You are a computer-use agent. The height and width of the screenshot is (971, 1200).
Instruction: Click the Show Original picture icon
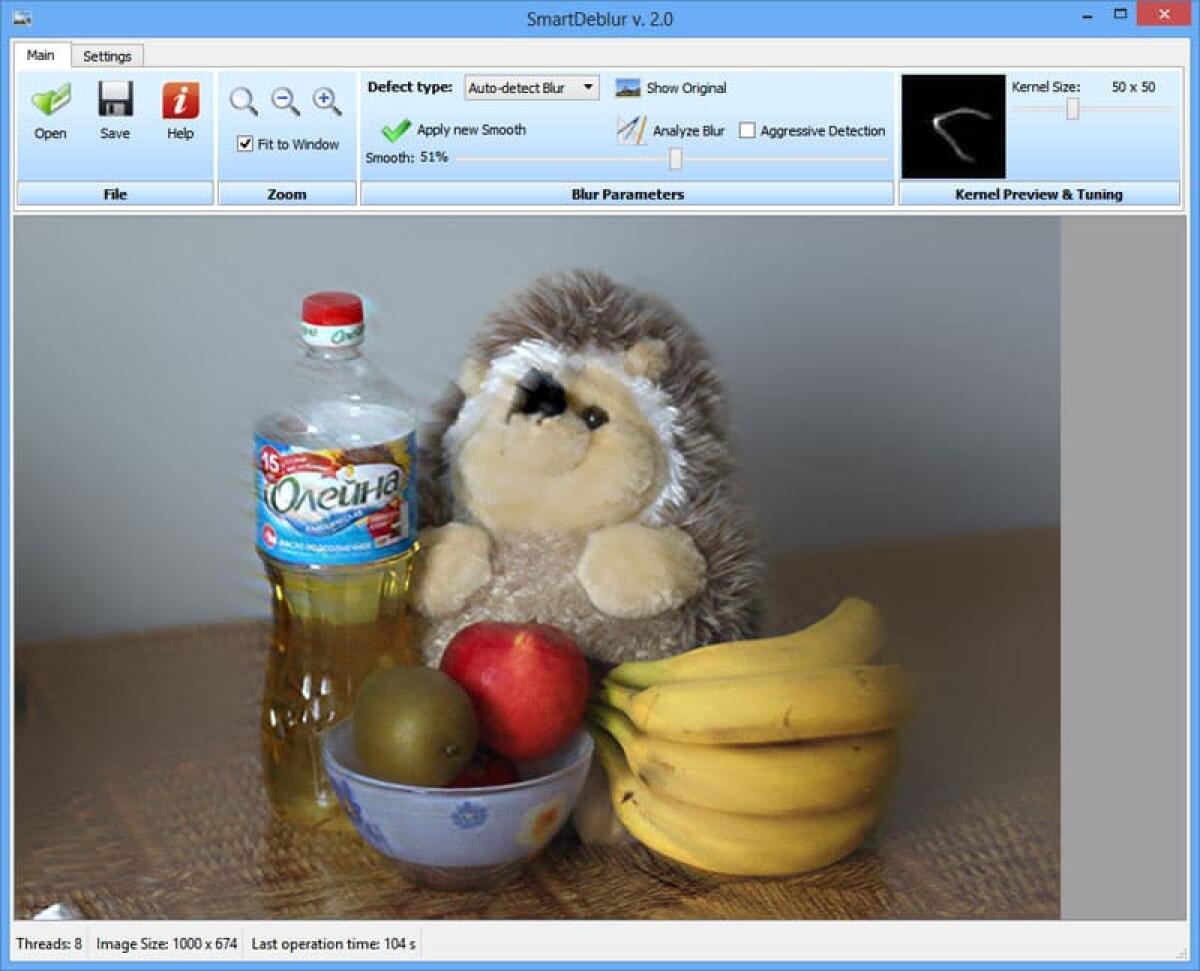(x=628, y=88)
